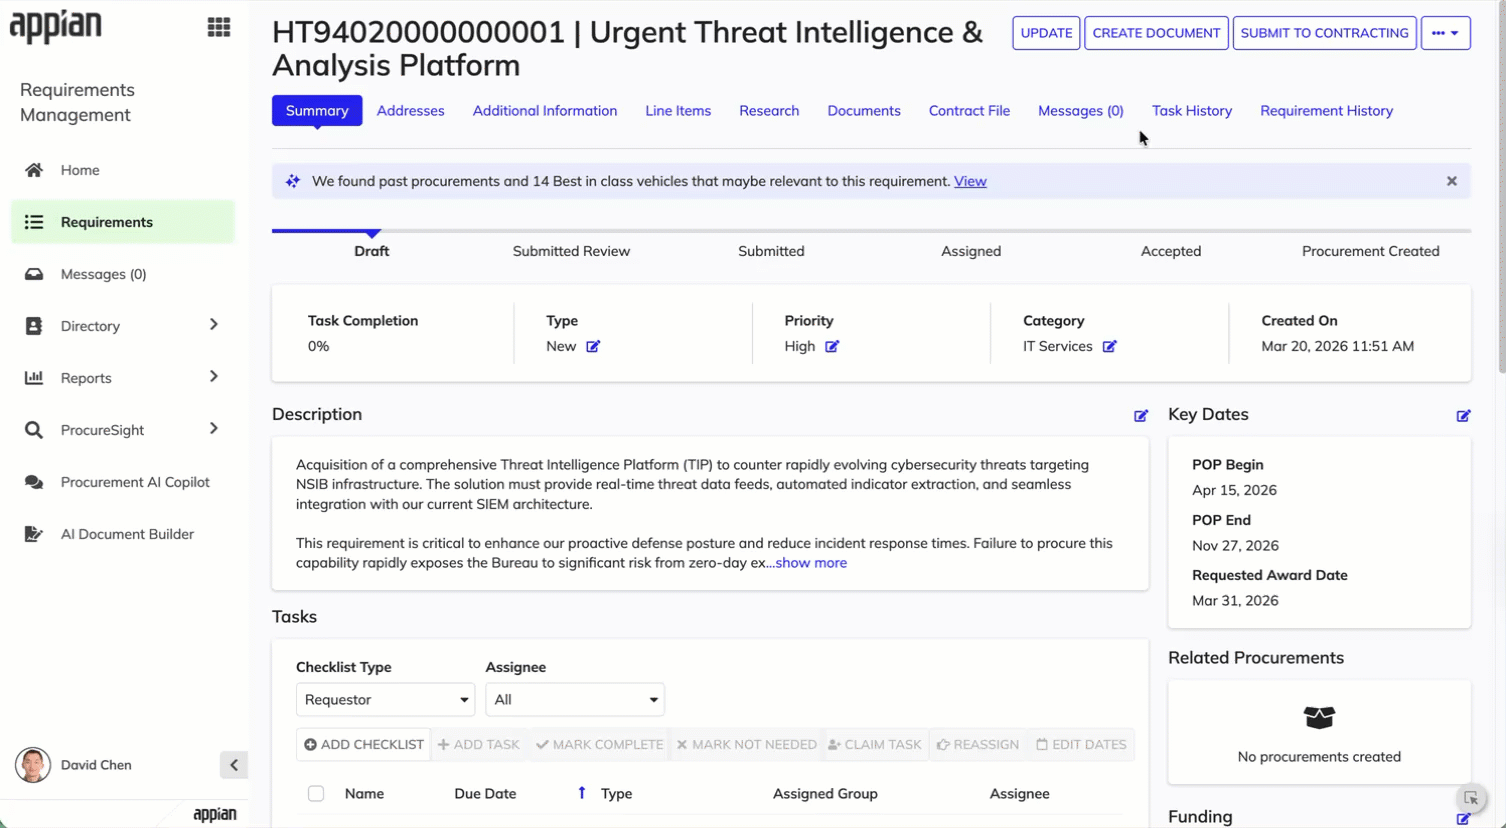This screenshot has height=828, width=1506.
Task: Click the AI Document Builder icon
Action: coord(34,534)
